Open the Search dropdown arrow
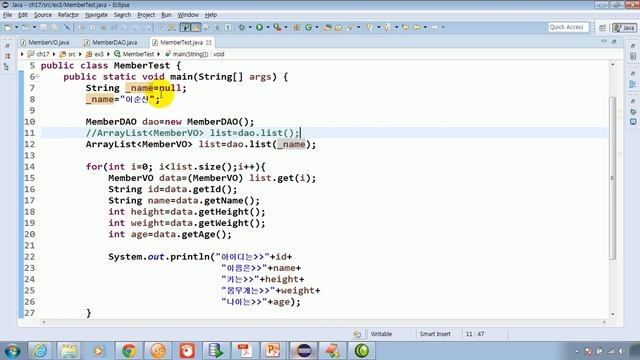This screenshot has height=360, width=640. (x=358, y=27)
